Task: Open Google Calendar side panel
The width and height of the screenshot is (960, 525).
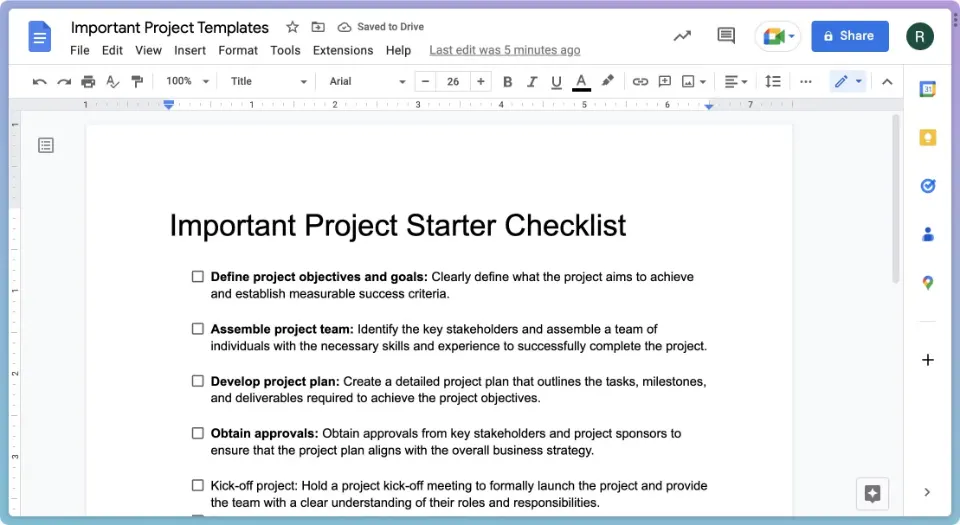Action: (927, 89)
